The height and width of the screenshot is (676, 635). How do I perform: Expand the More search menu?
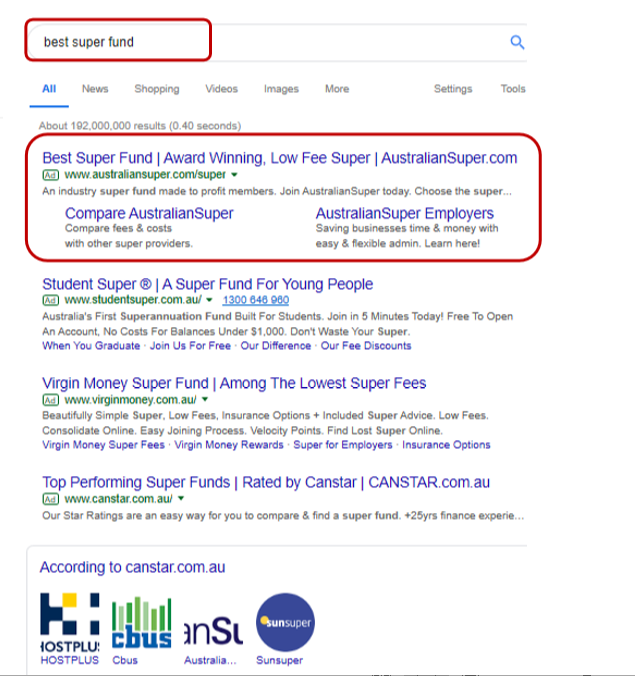337,89
